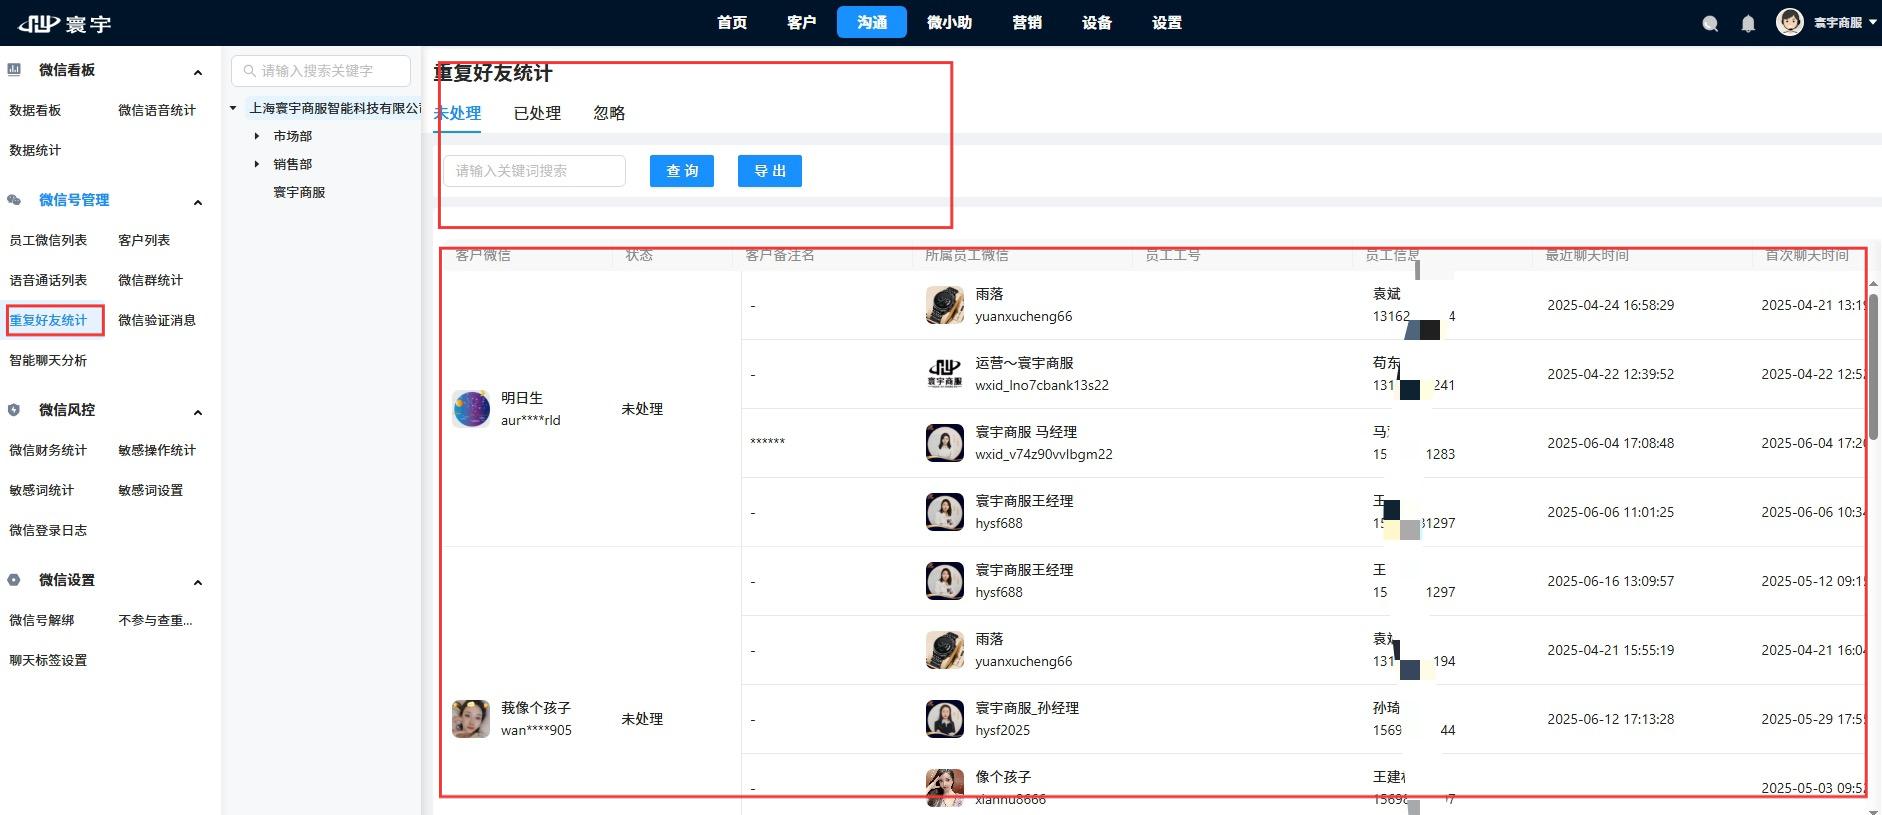The height and width of the screenshot is (815, 1882).
Task: Open 敏感词设置 in the sidebar
Action: coord(150,490)
